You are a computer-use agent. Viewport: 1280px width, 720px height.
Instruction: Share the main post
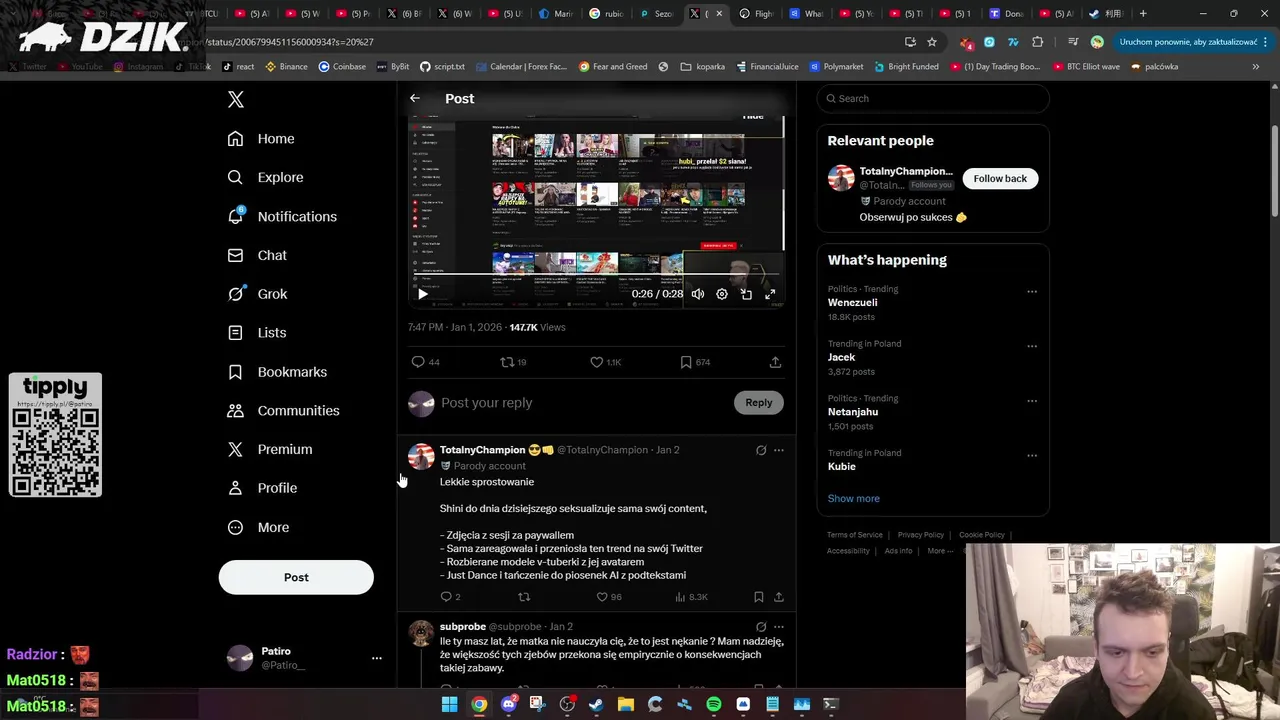pos(775,362)
